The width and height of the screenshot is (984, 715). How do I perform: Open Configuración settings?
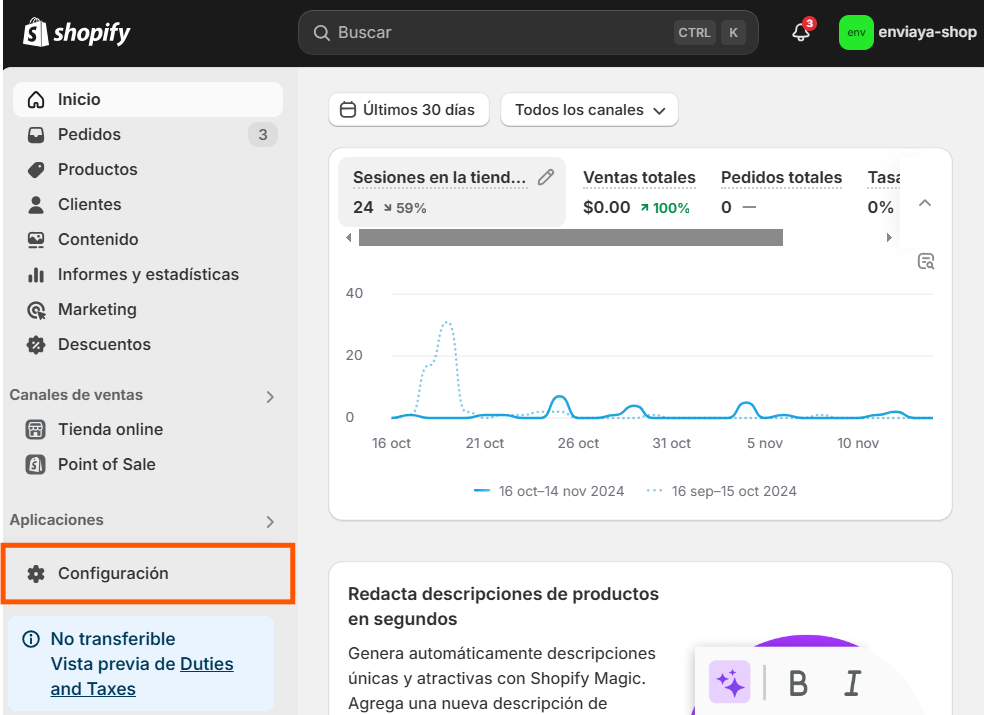[148, 574]
